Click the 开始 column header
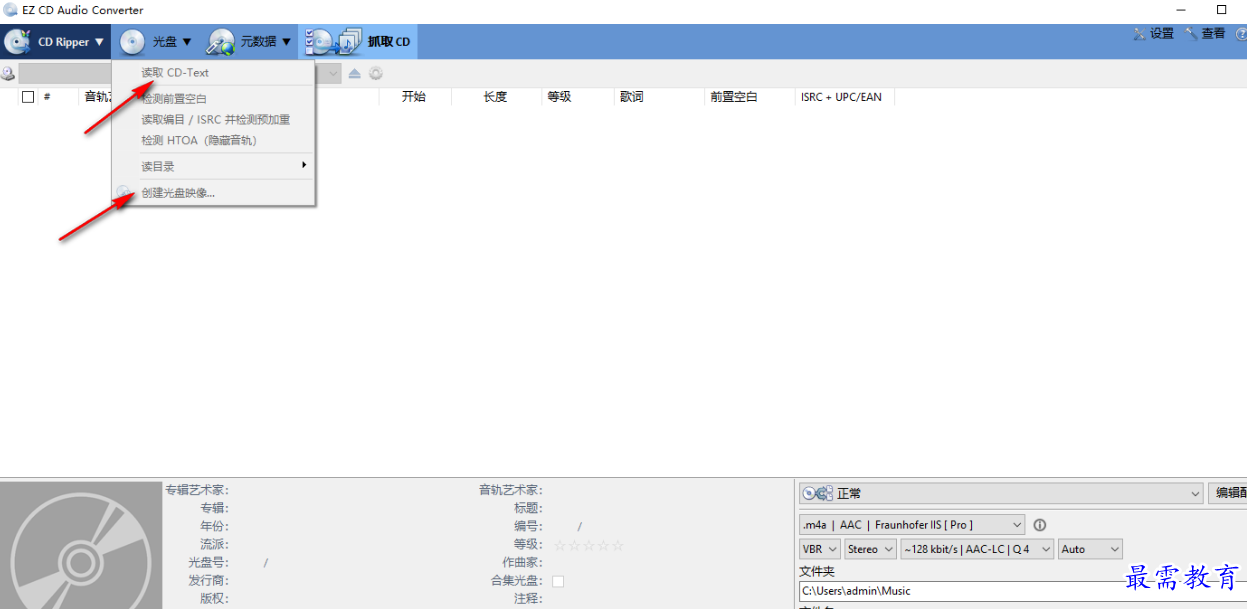The image size is (1247, 609). (414, 97)
